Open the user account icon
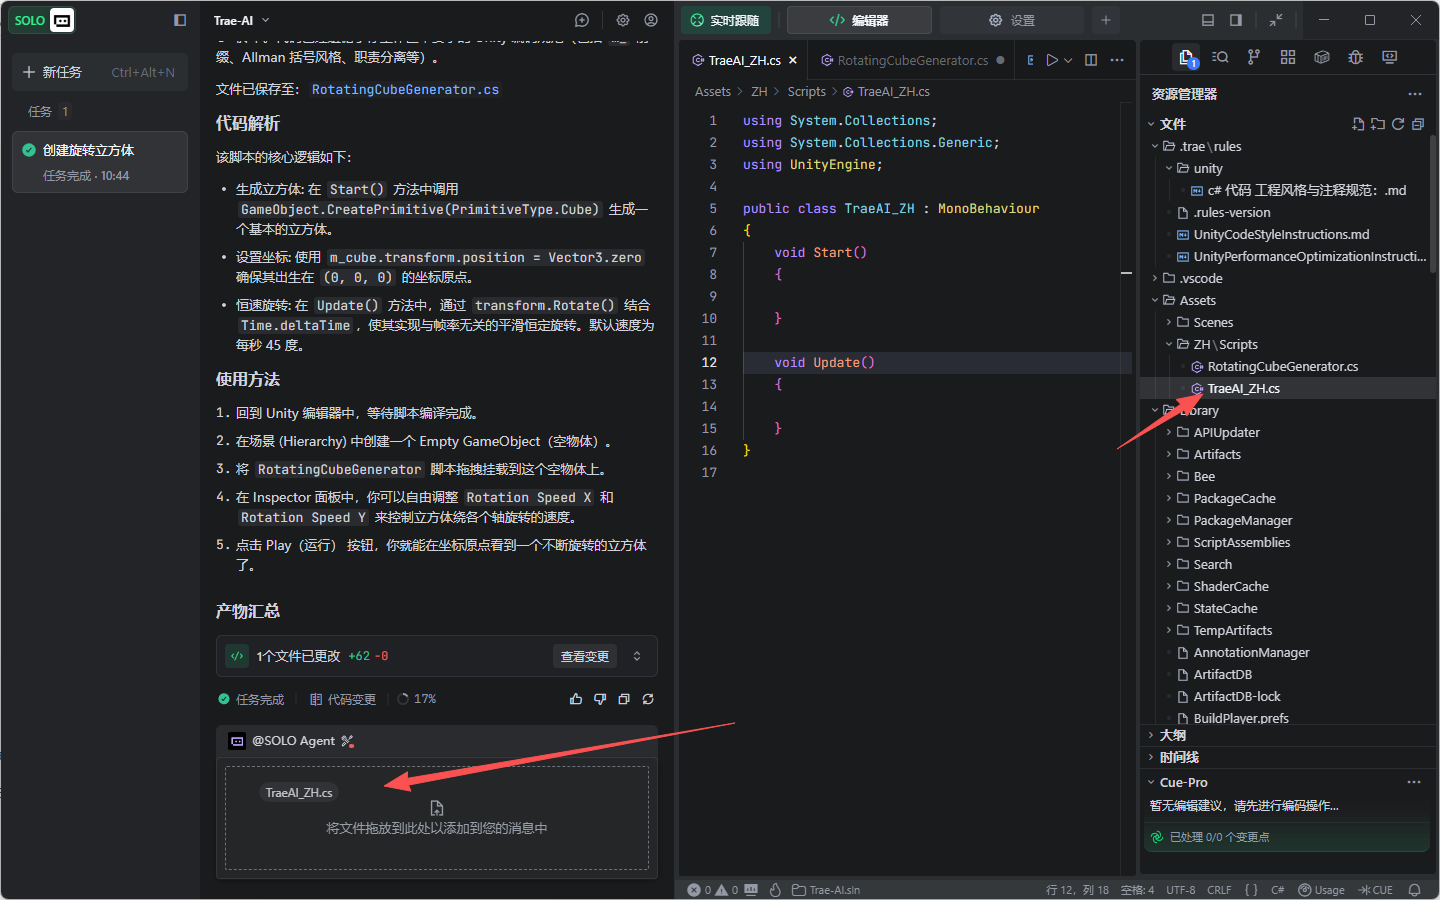Viewport: 1440px width, 900px height. pyautogui.click(x=651, y=20)
